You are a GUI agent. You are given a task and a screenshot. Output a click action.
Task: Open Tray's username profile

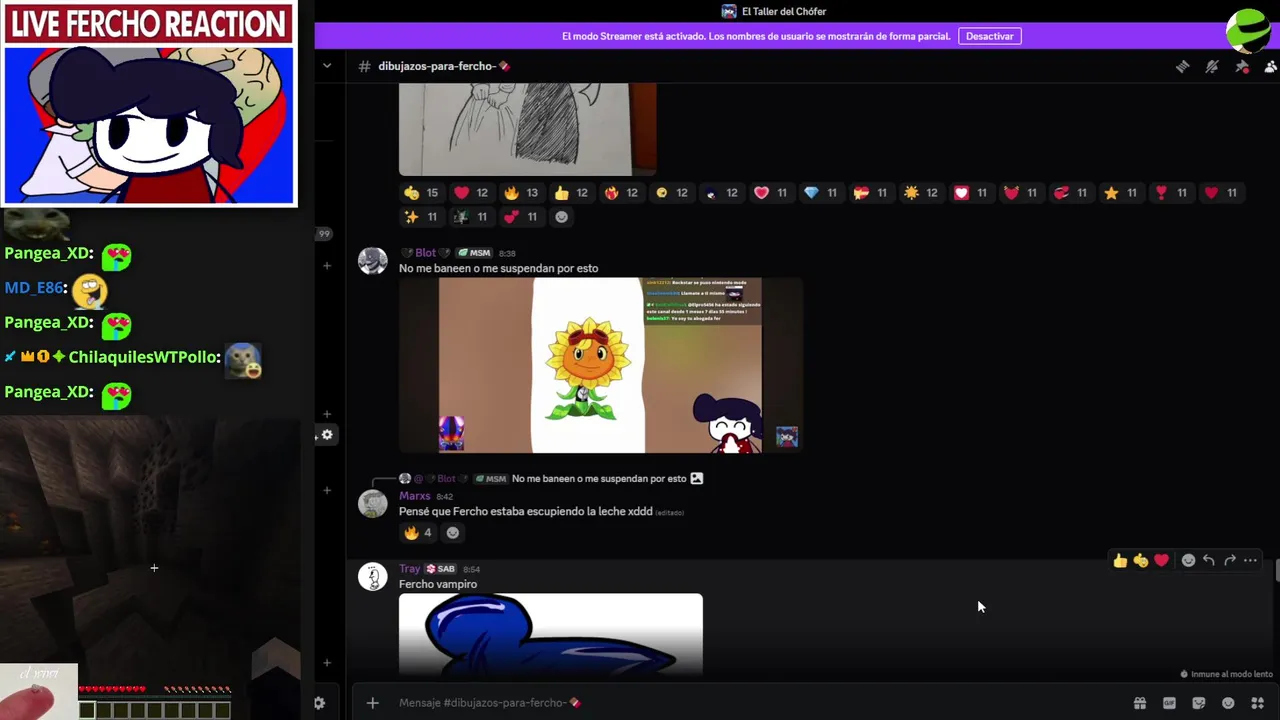coord(410,569)
